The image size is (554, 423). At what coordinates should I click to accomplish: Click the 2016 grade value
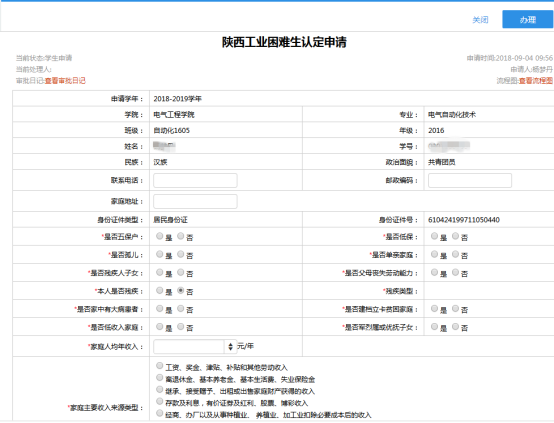click(x=436, y=131)
